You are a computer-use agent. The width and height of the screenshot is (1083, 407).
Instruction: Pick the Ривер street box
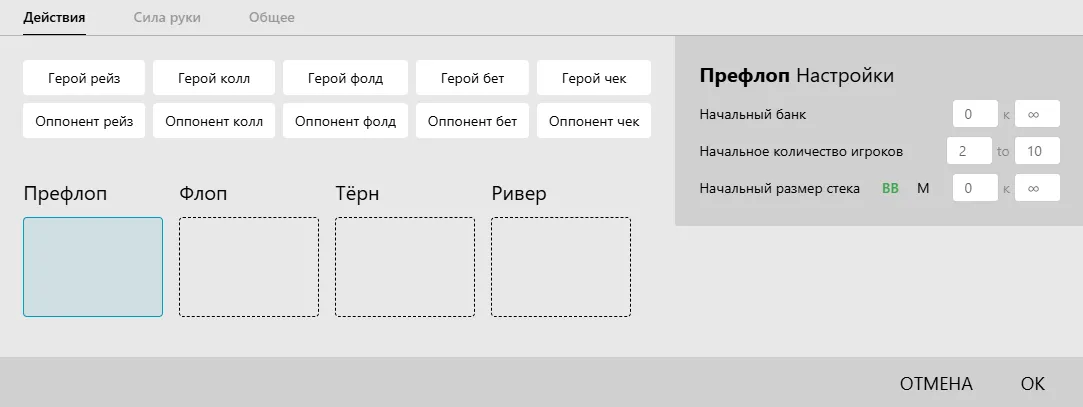[x=561, y=267]
